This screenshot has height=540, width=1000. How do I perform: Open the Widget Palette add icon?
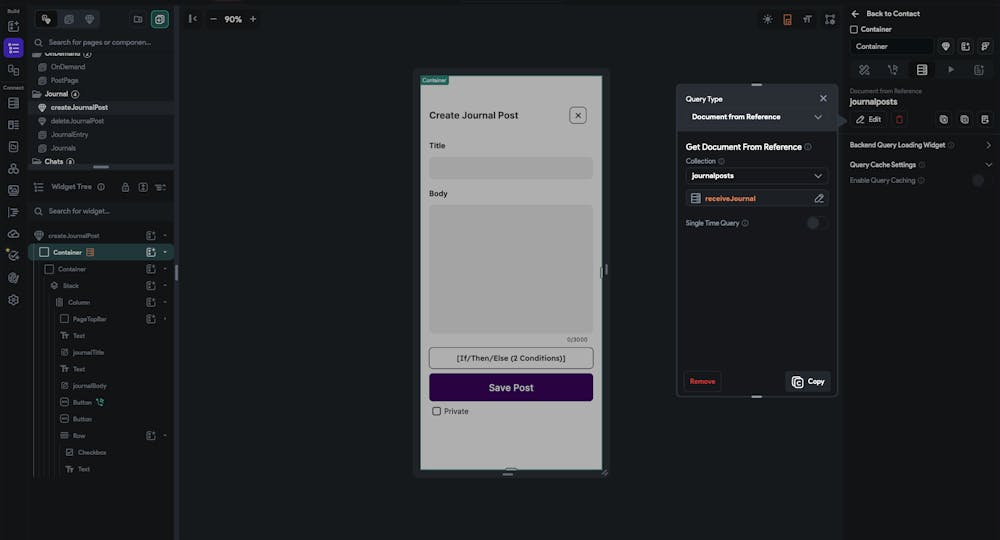(x=13, y=26)
